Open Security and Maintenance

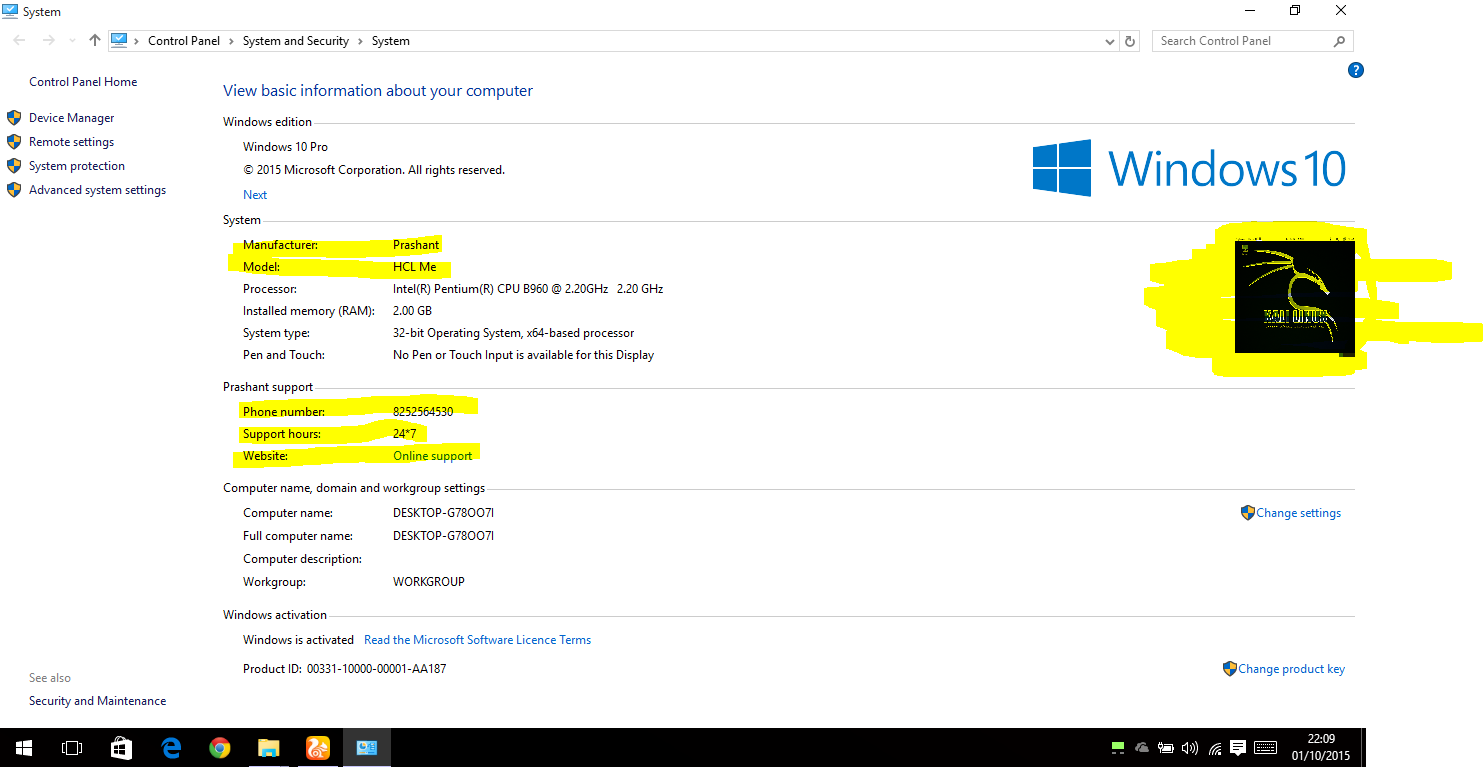(x=97, y=701)
